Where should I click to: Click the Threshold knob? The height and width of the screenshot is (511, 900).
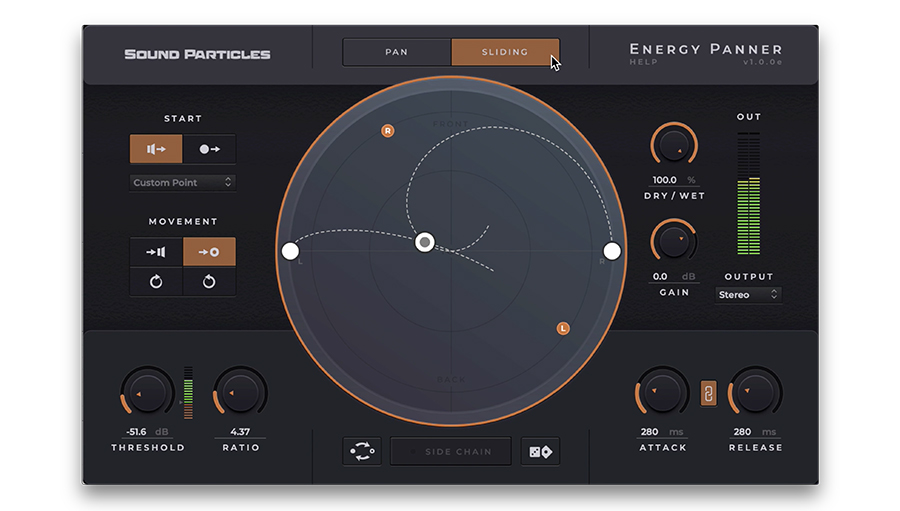pos(148,393)
